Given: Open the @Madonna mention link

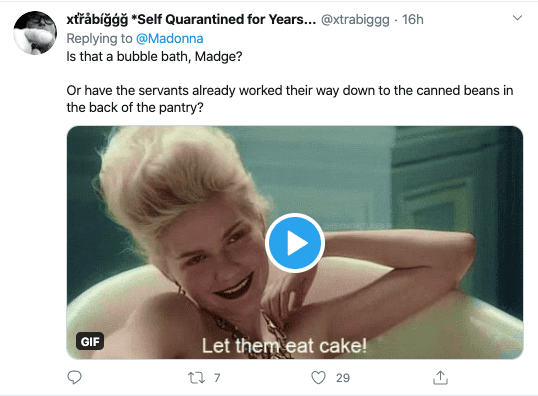Looking at the screenshot, I should [x=169, y=38].
